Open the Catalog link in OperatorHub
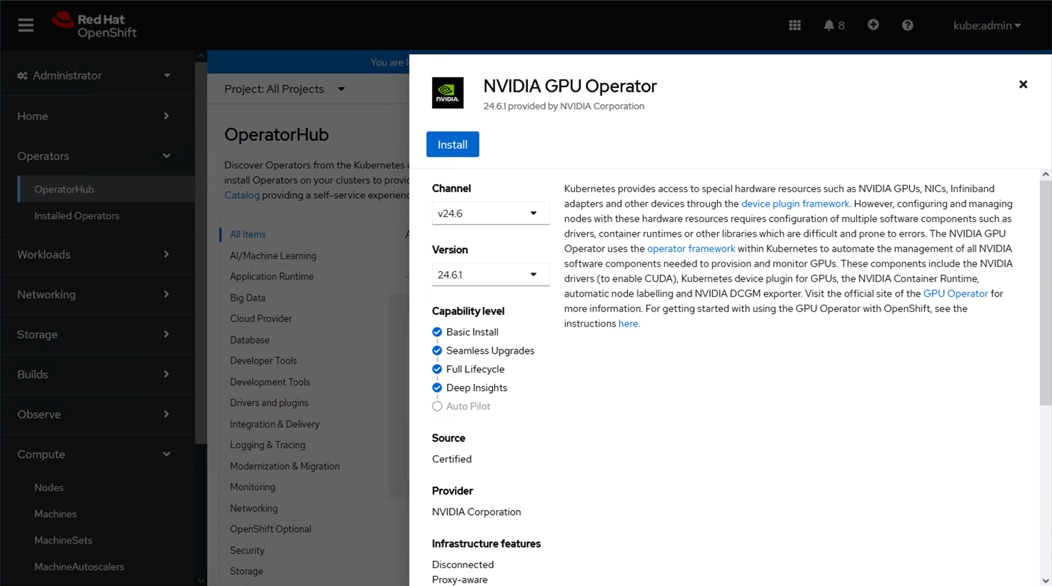Viewport: 1052px width, 586px height. click(242, 195)
